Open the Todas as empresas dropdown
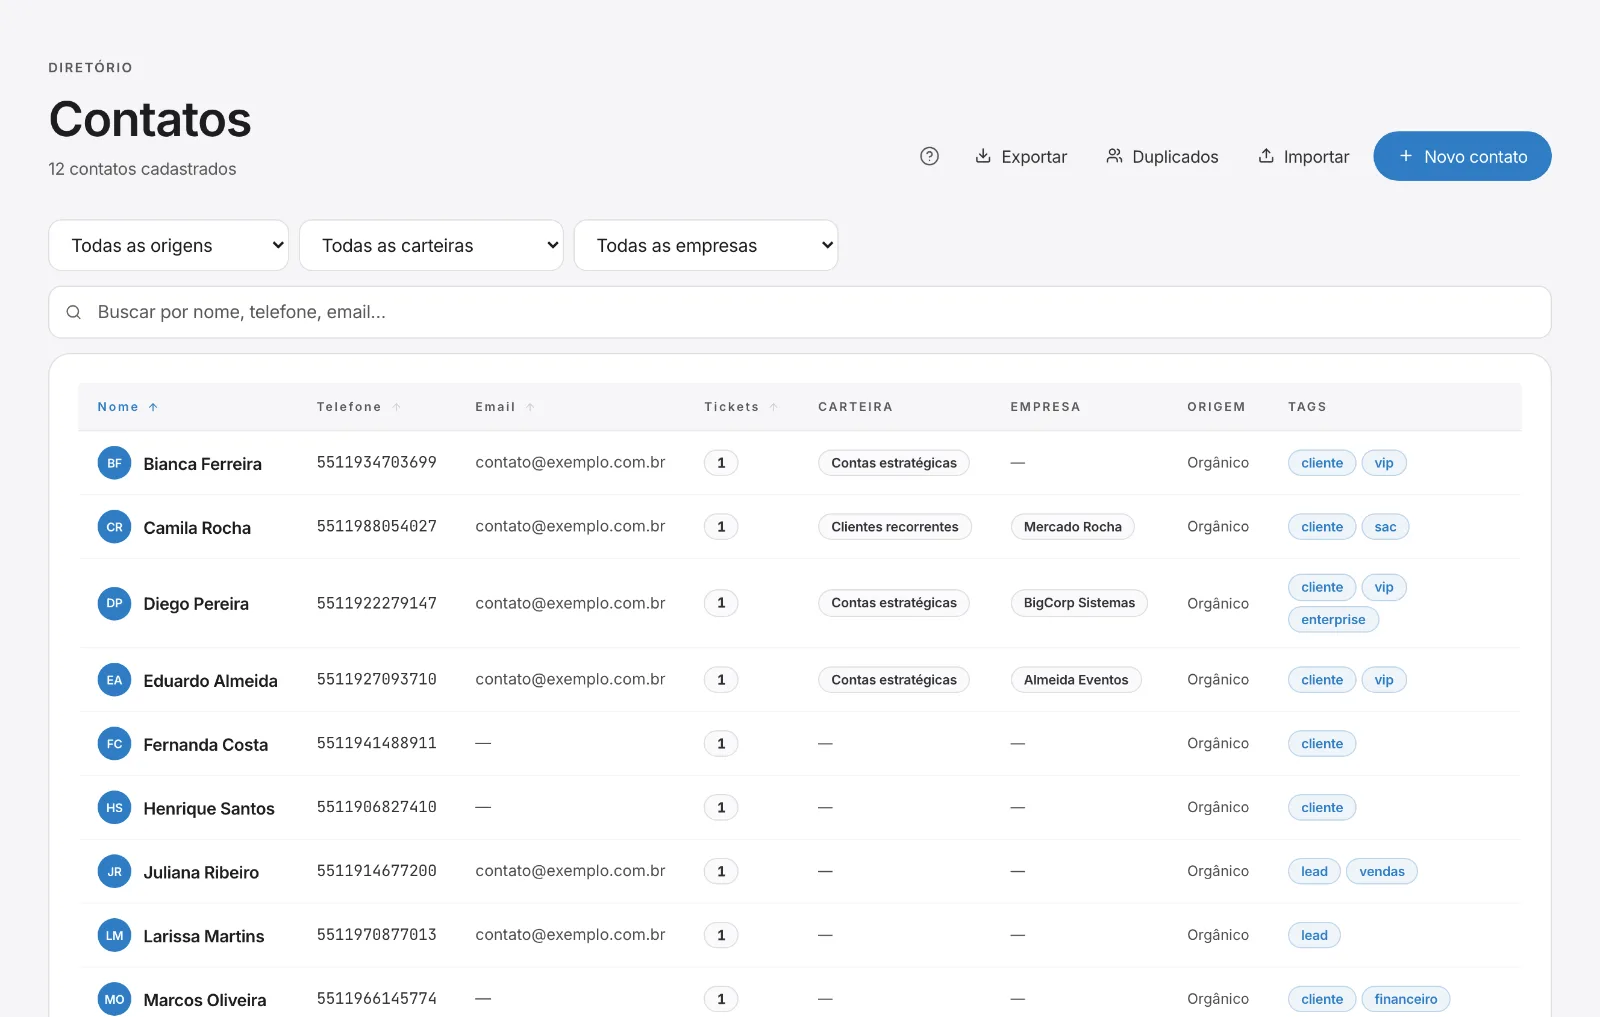 click(706, 245)
